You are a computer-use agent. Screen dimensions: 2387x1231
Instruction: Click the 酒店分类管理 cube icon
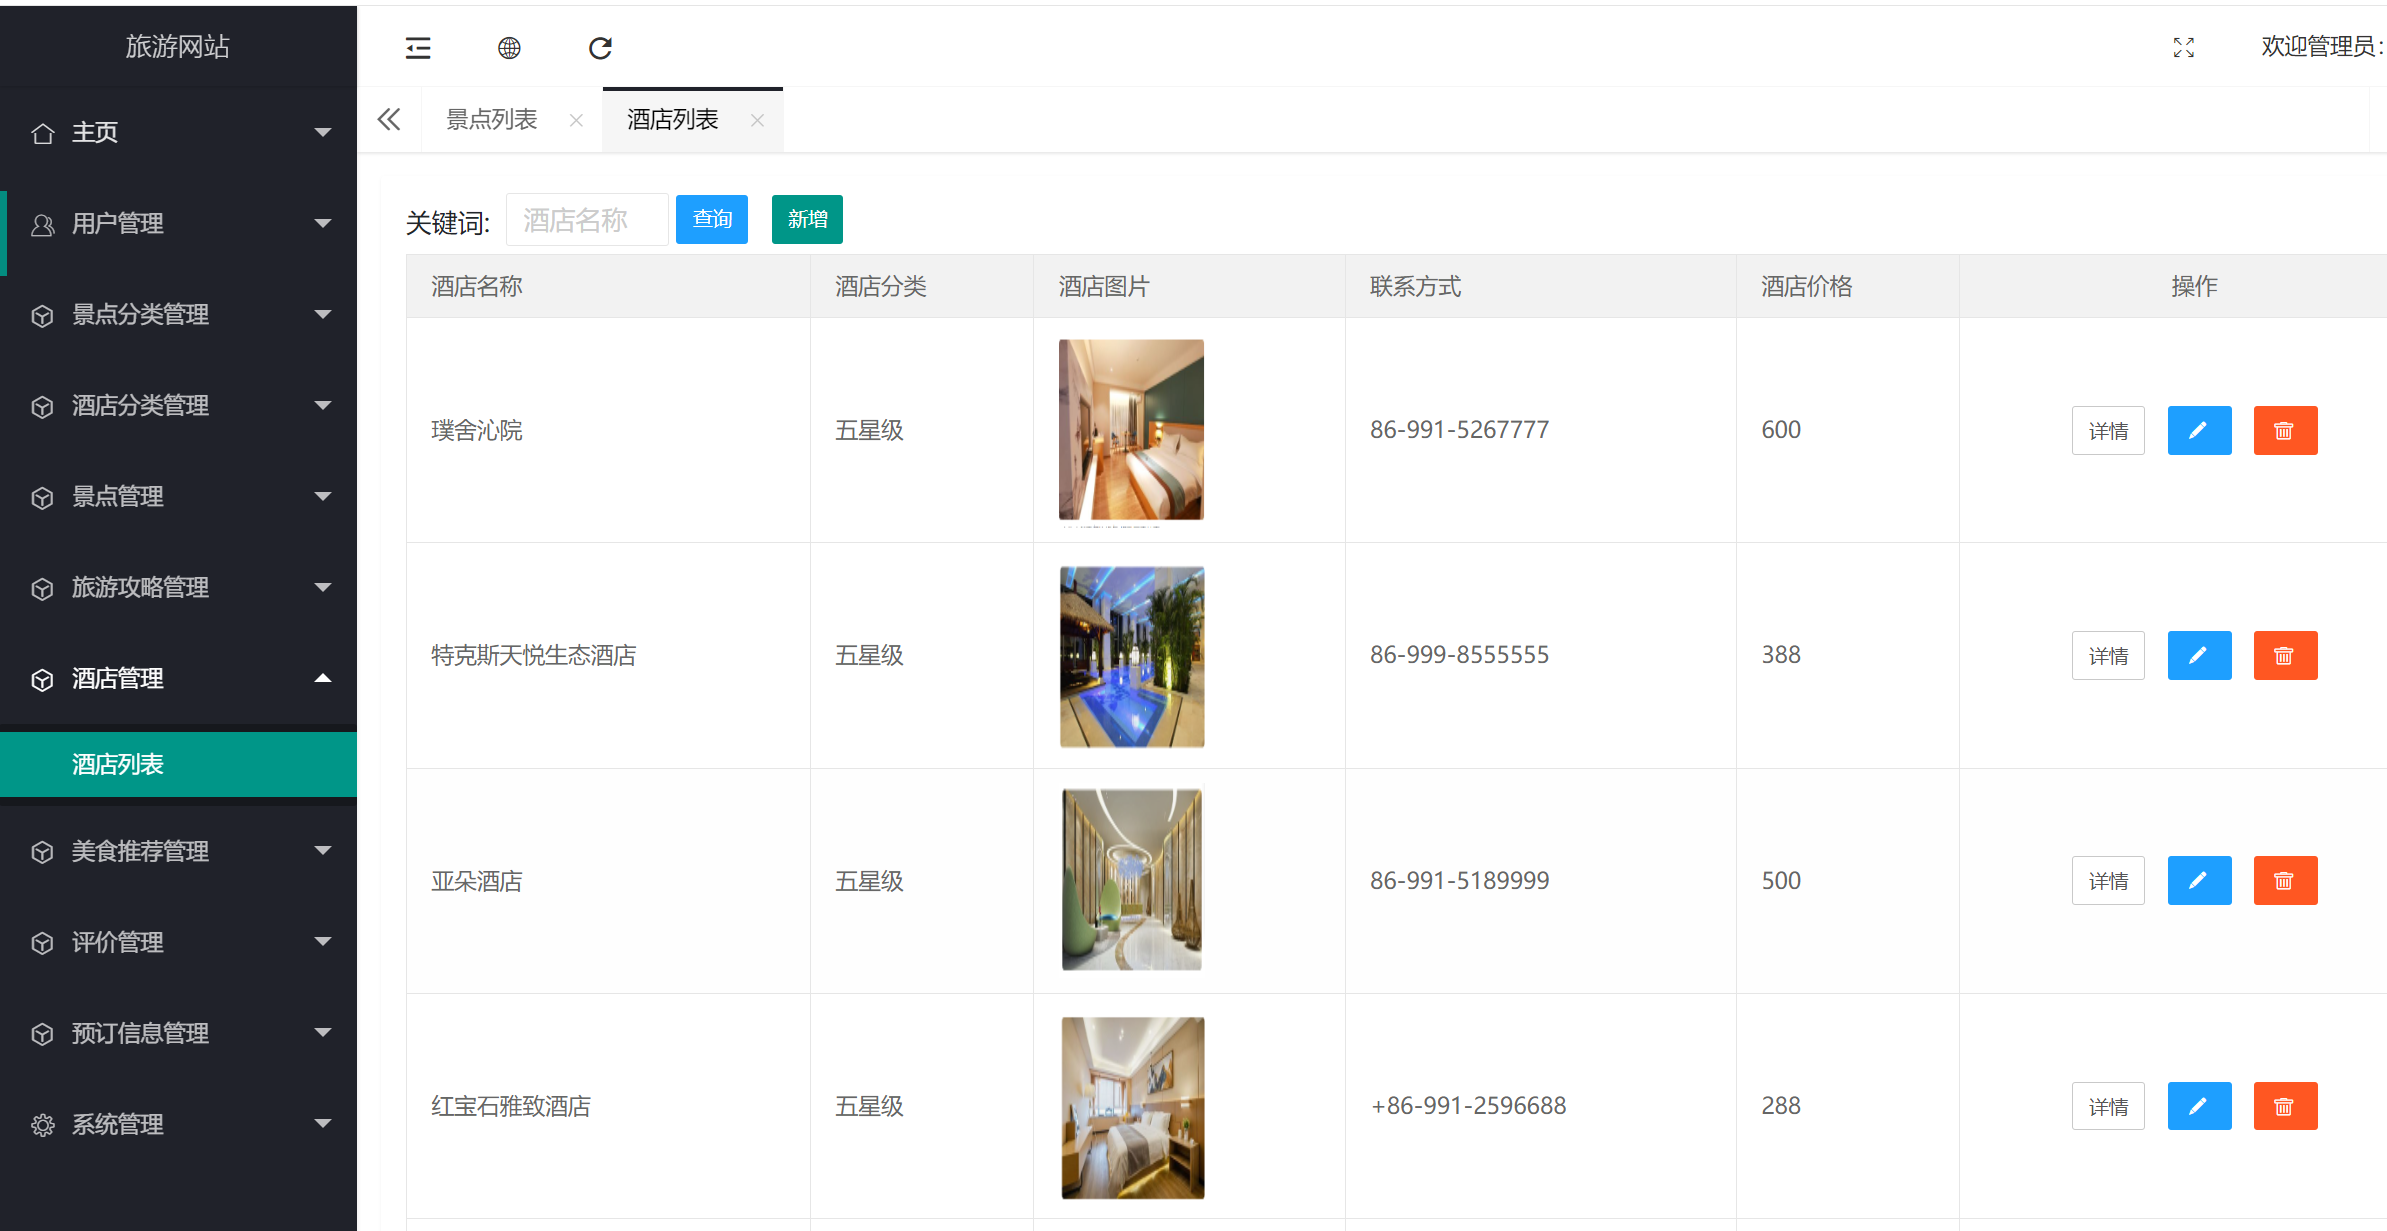(x=42, y=407)
